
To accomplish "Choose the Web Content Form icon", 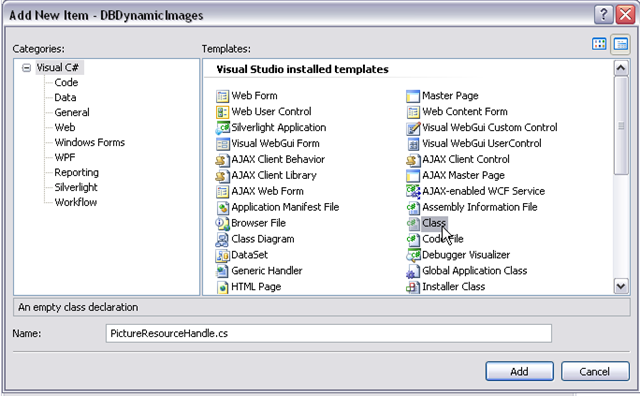I will click(413, 112).
